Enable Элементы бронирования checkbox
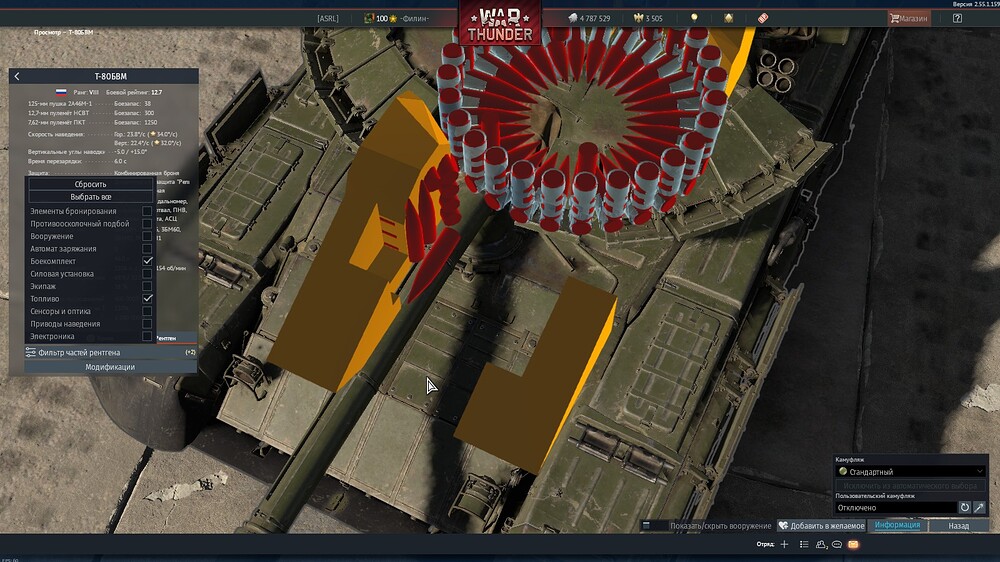This screenshot has height=562, width=1000. click(x=147, y=211)
